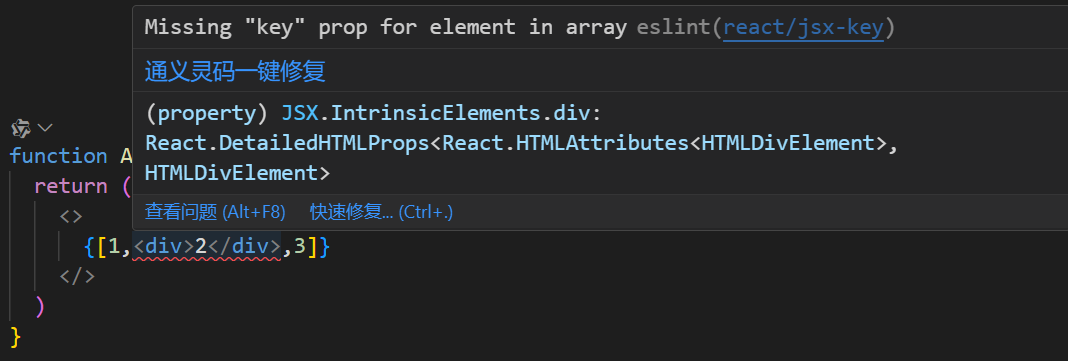Click the closing </div> tag in array
This screenshot has width=1068, height=361.
click(x=244, y=247)
